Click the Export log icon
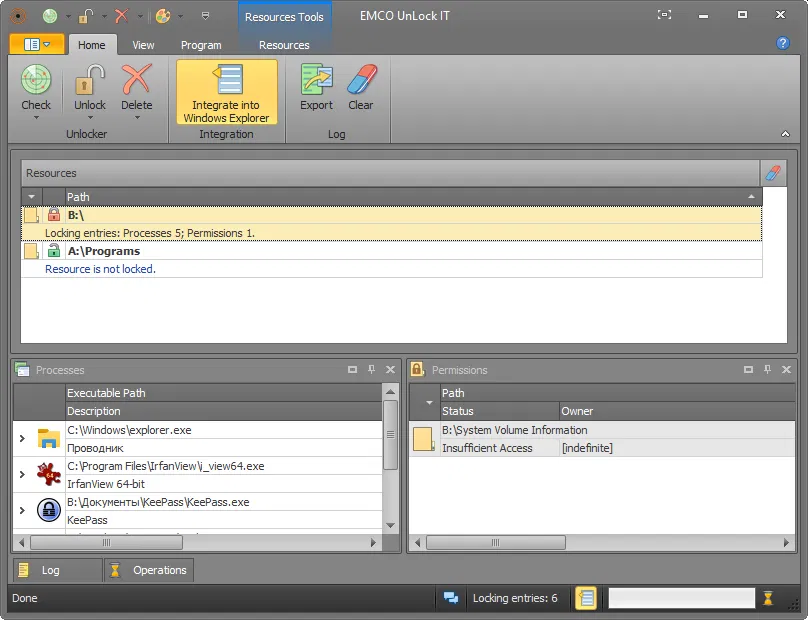The image size is (808, 620). point(316,80)
